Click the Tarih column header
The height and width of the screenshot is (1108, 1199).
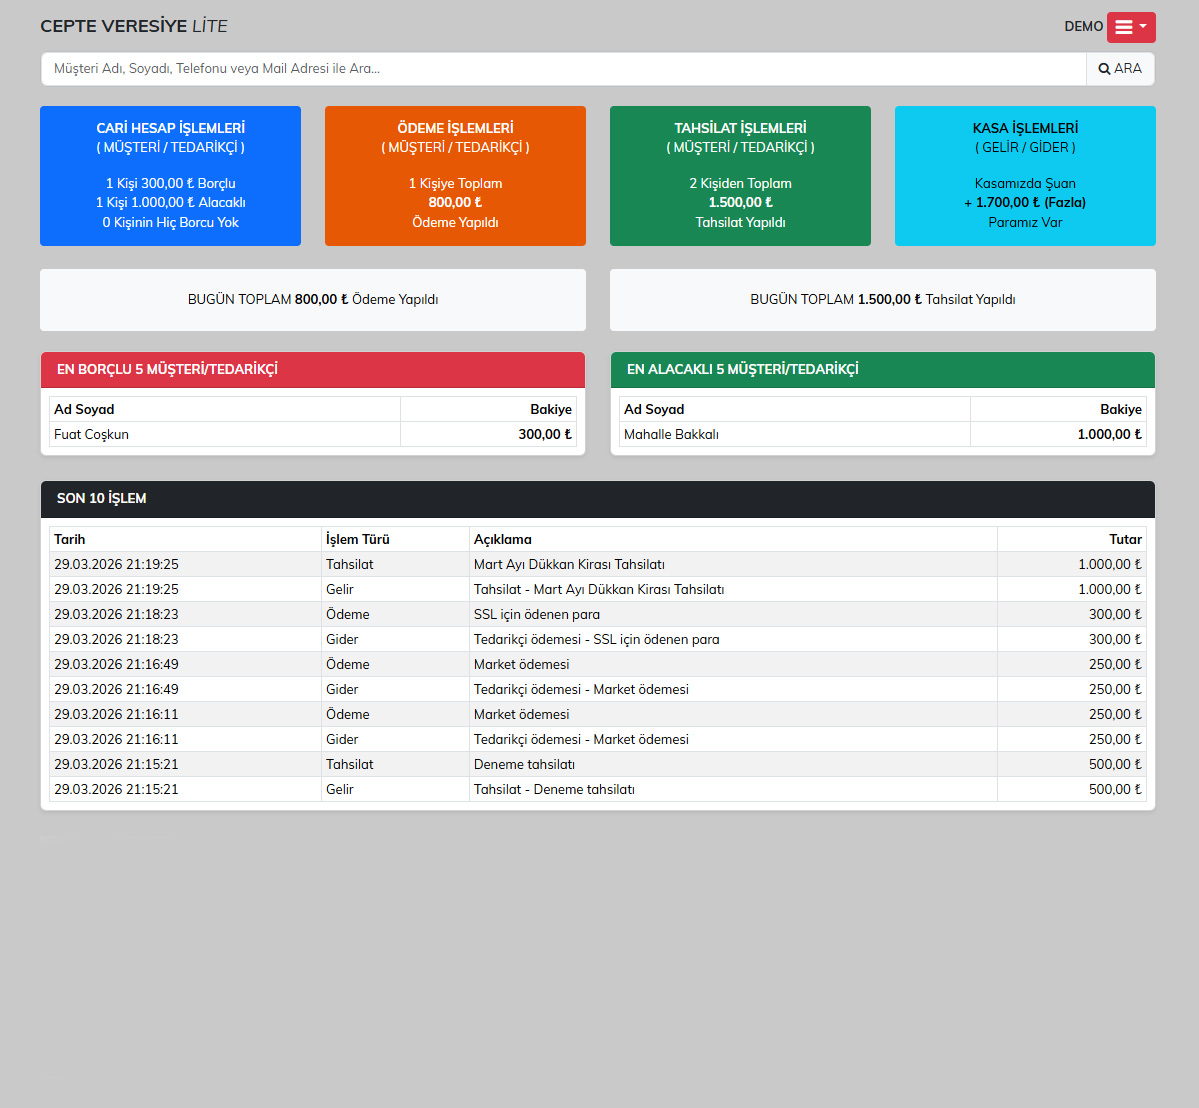tap(70, 539)
